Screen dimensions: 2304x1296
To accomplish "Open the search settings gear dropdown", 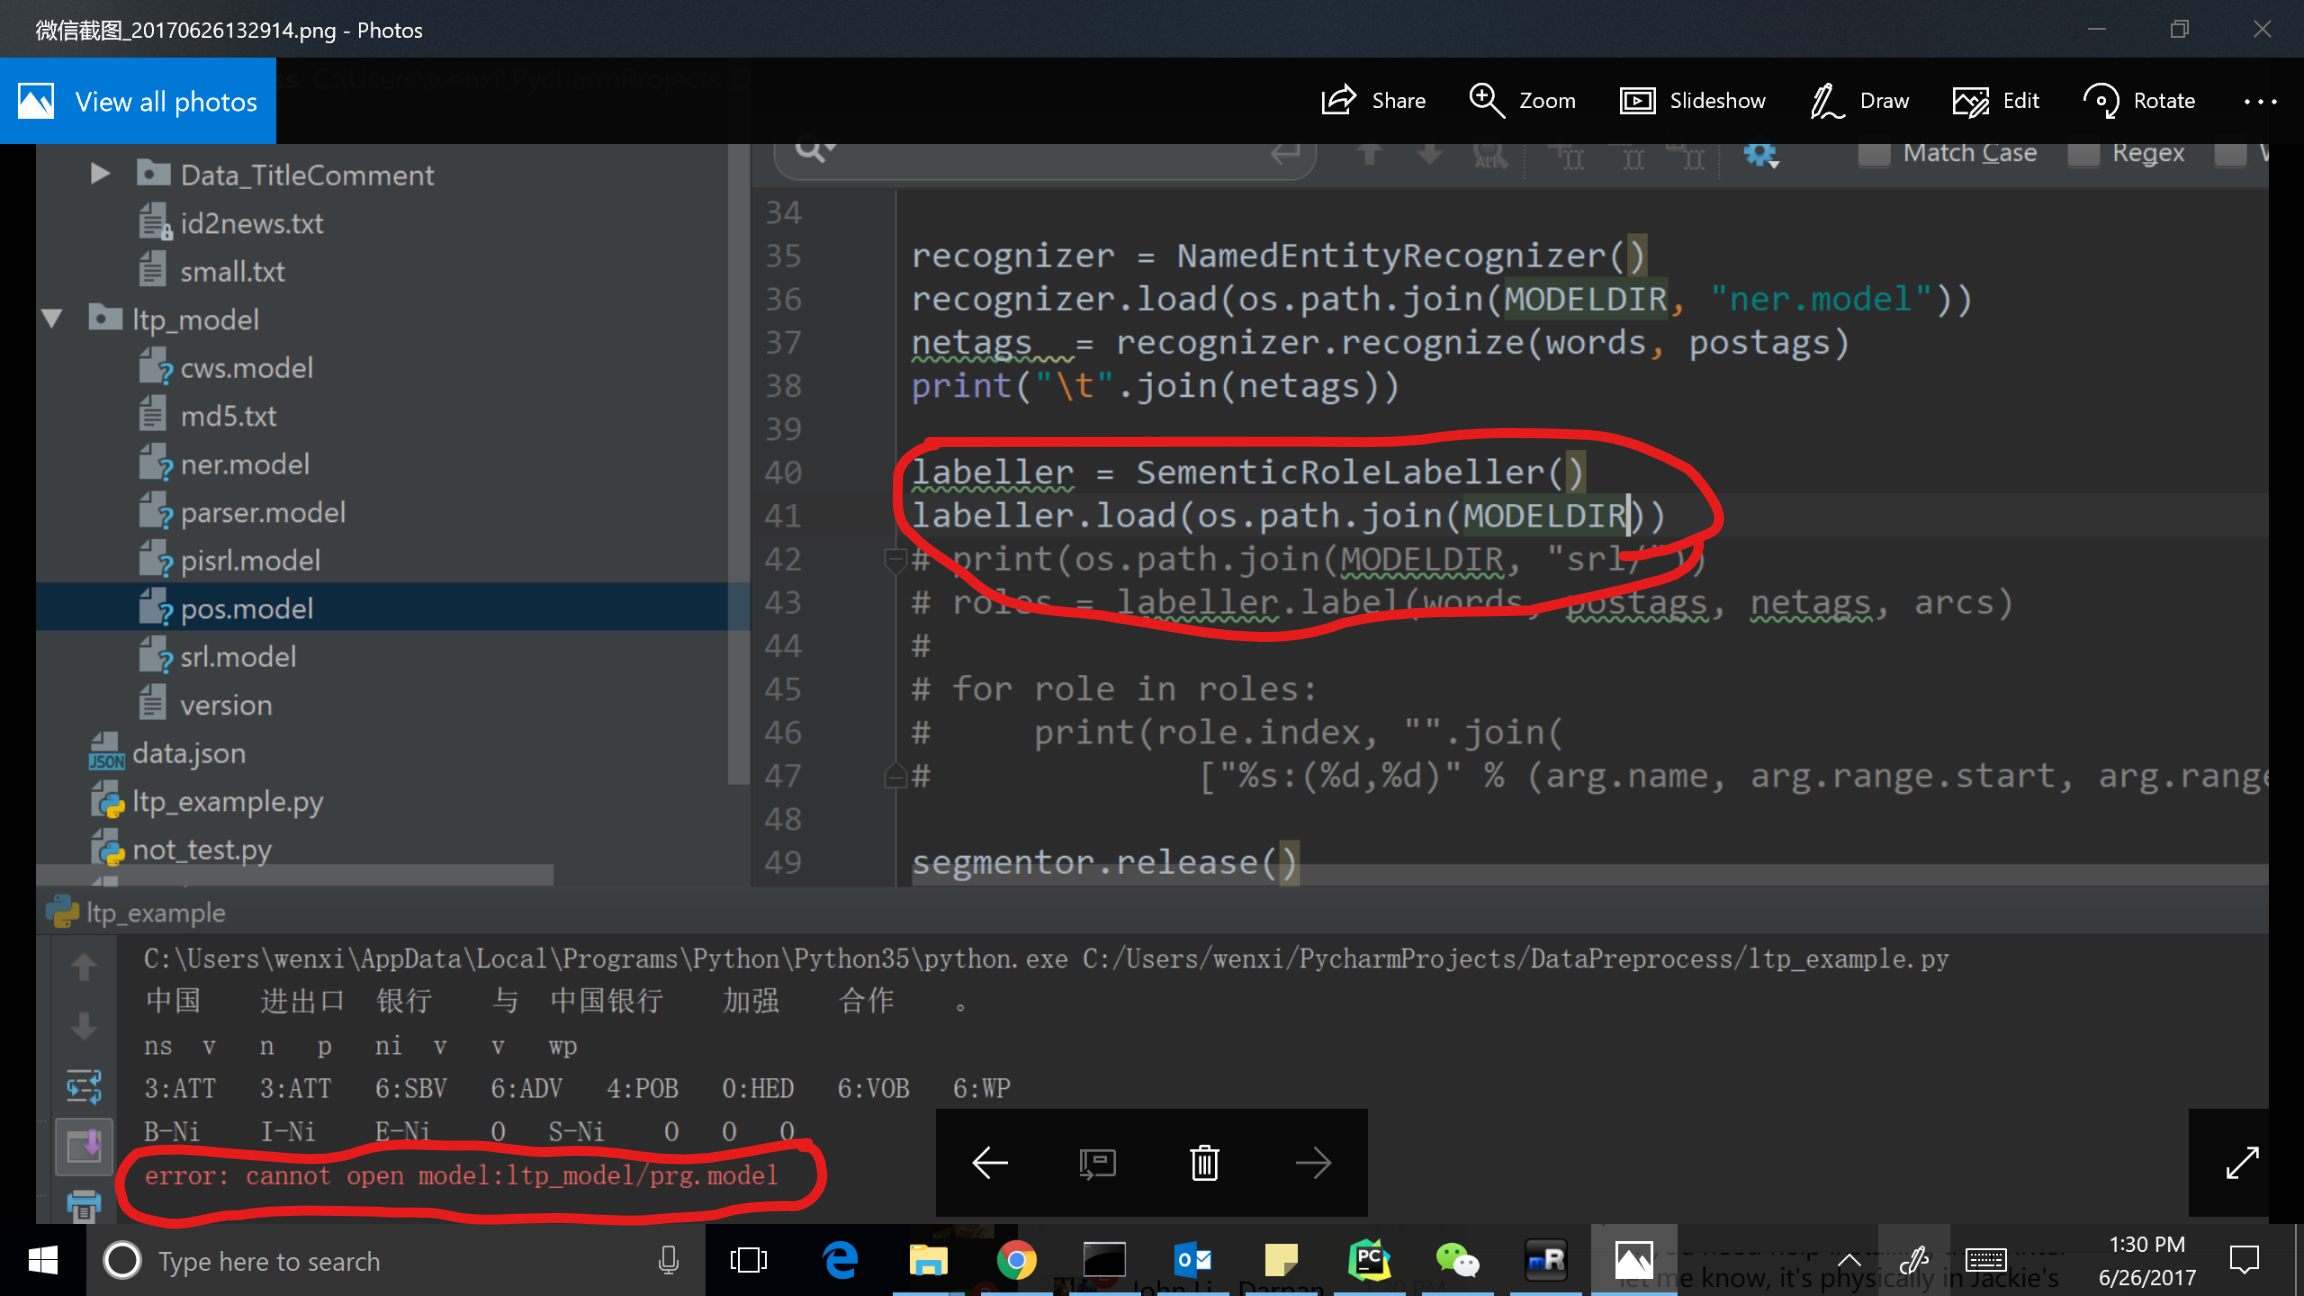I will (x=1760, y=155).
